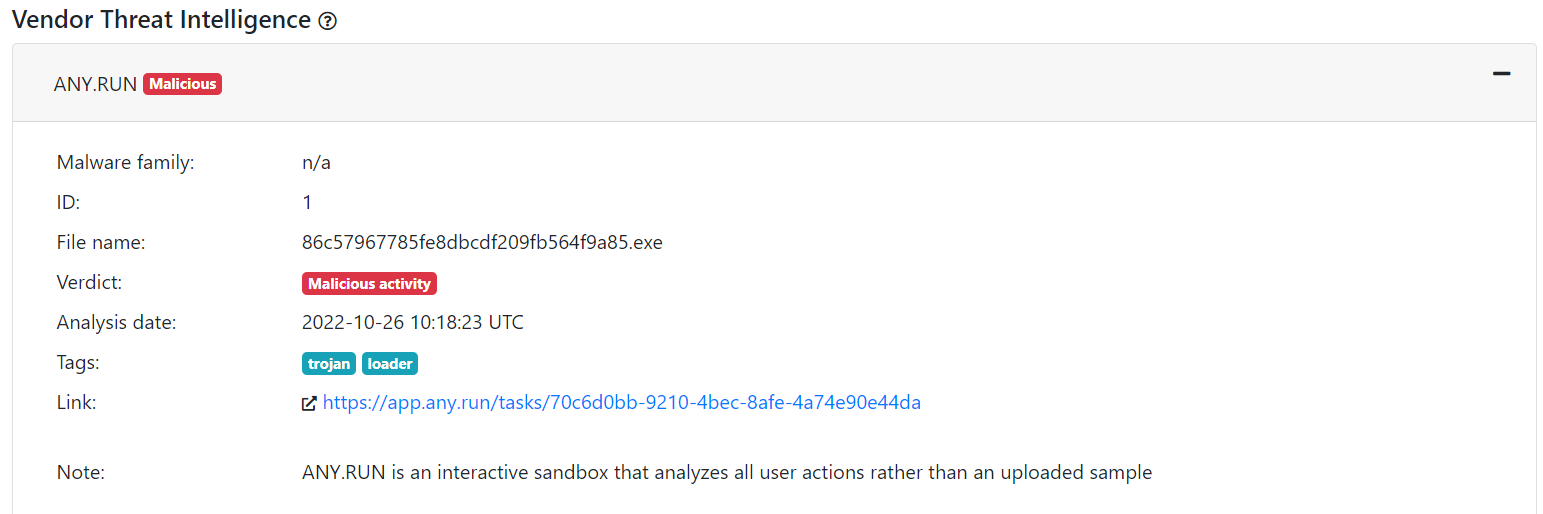1543x514 pixels.
Task: Click the Malware family label
Action: pos(126,163)
